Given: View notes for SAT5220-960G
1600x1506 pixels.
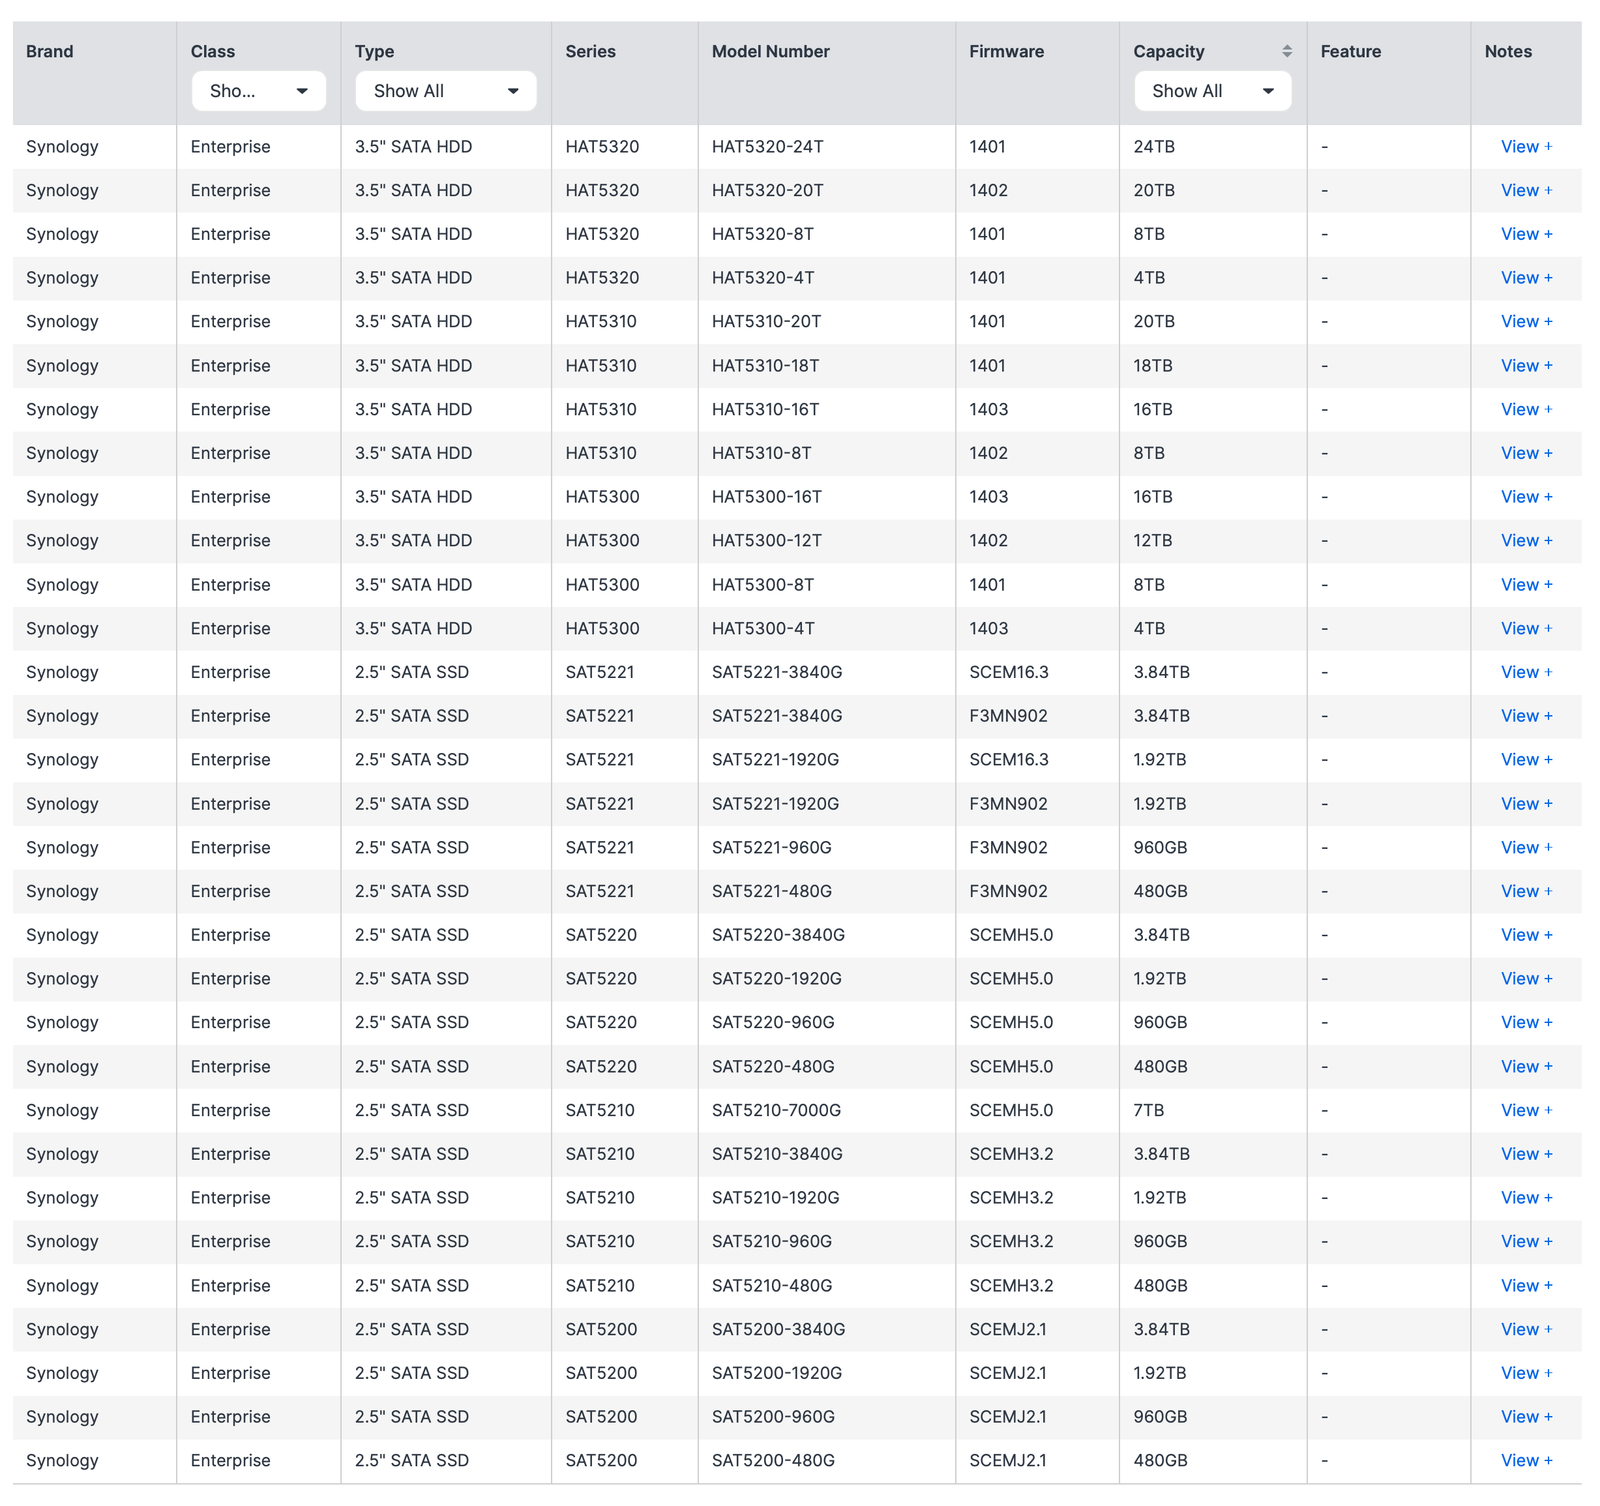Looking at the screenshot, I should pos(1526,1023).
